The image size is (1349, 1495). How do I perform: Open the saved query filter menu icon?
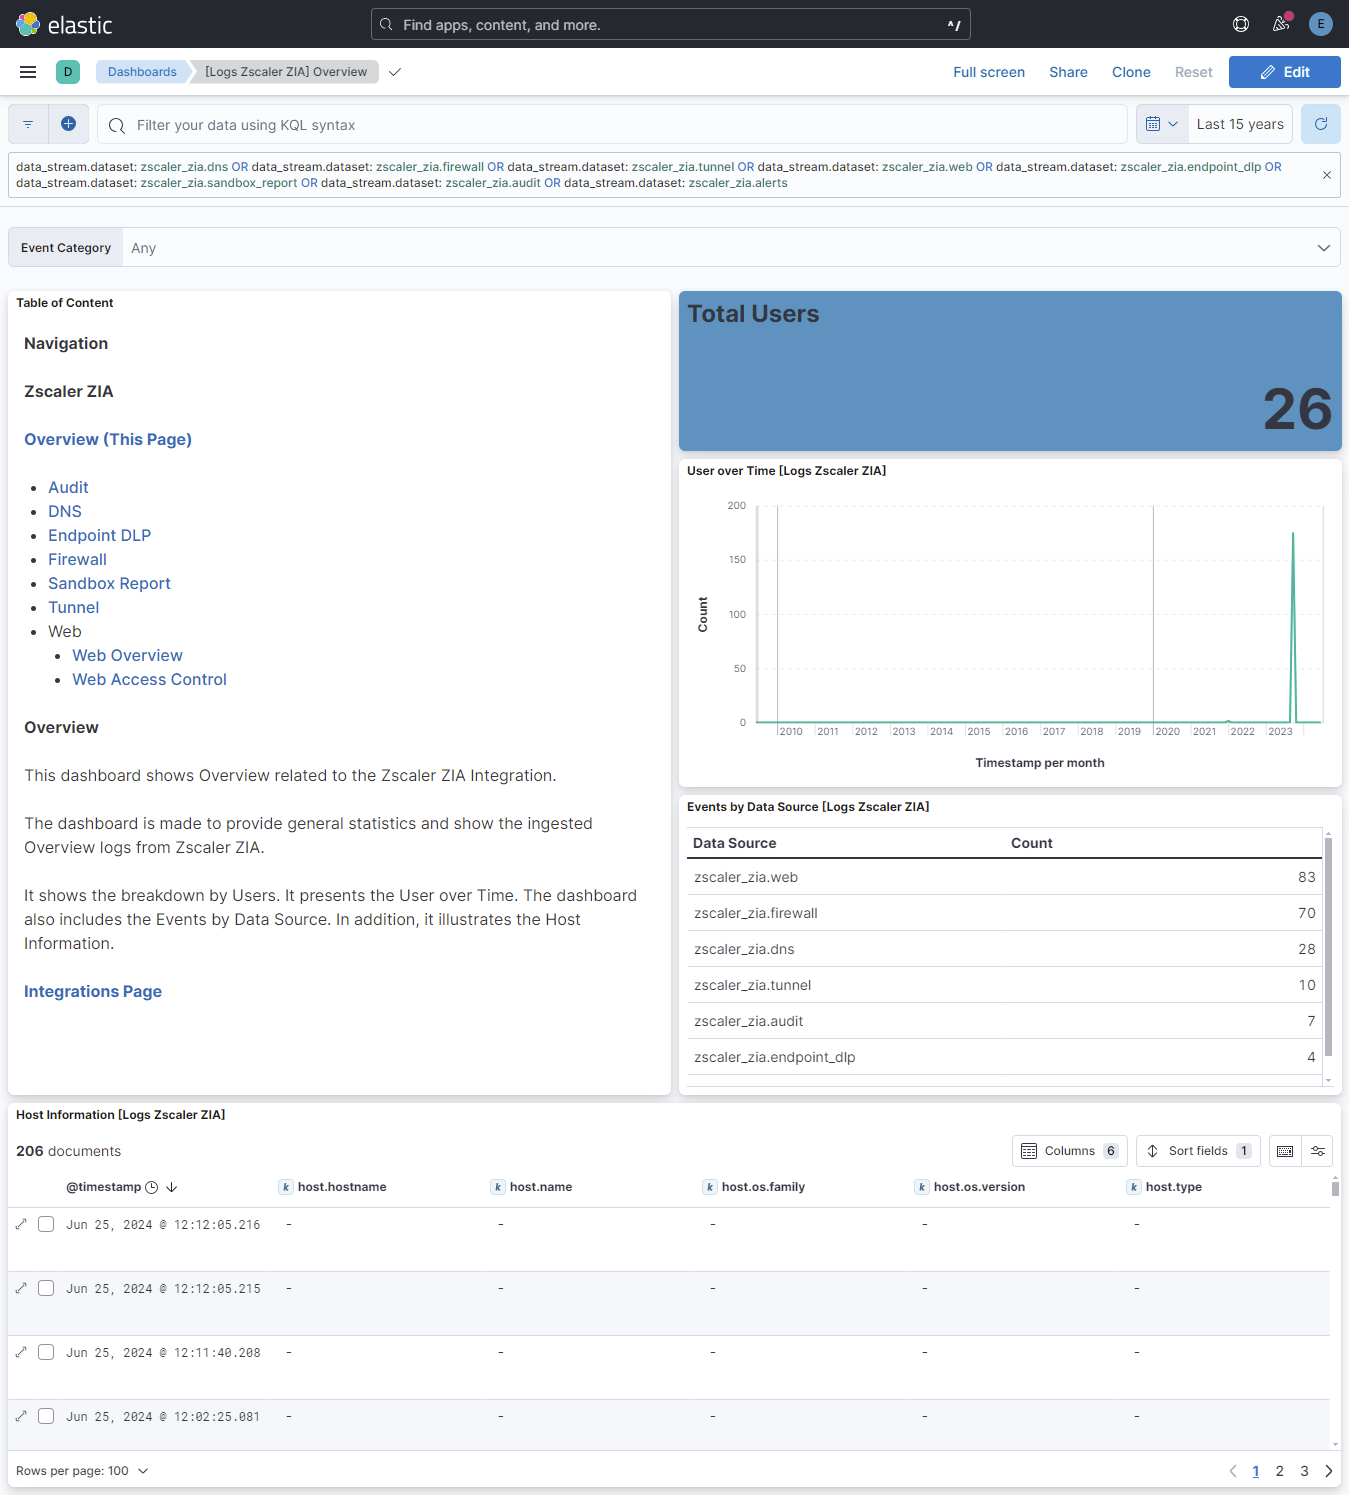pos(28,124)
